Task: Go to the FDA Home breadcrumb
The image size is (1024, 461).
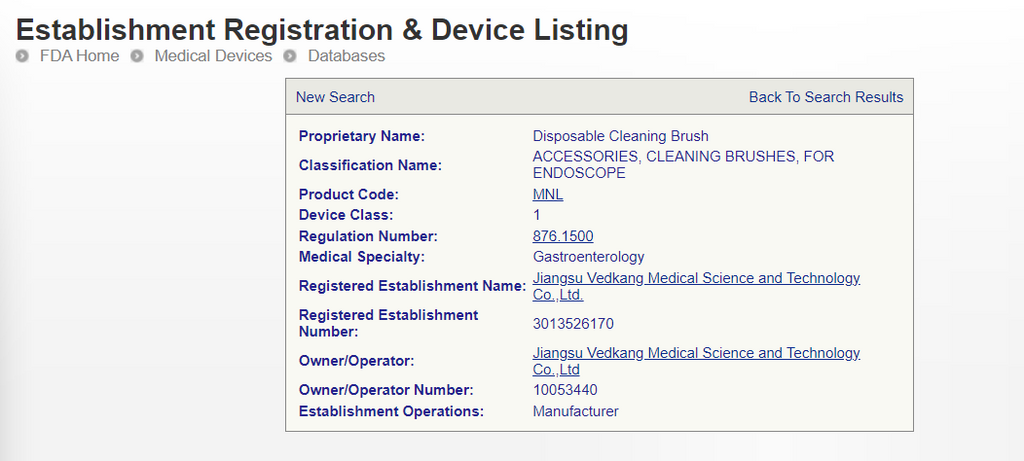Action: pos(79,56)
